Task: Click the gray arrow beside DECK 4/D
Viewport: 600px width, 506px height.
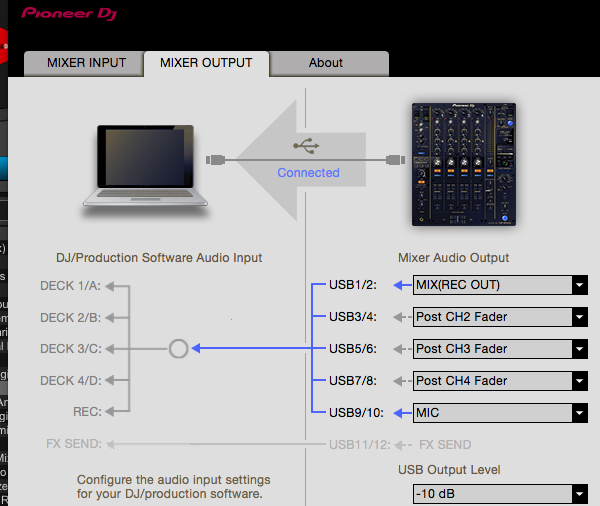Action: coord(115,380)
